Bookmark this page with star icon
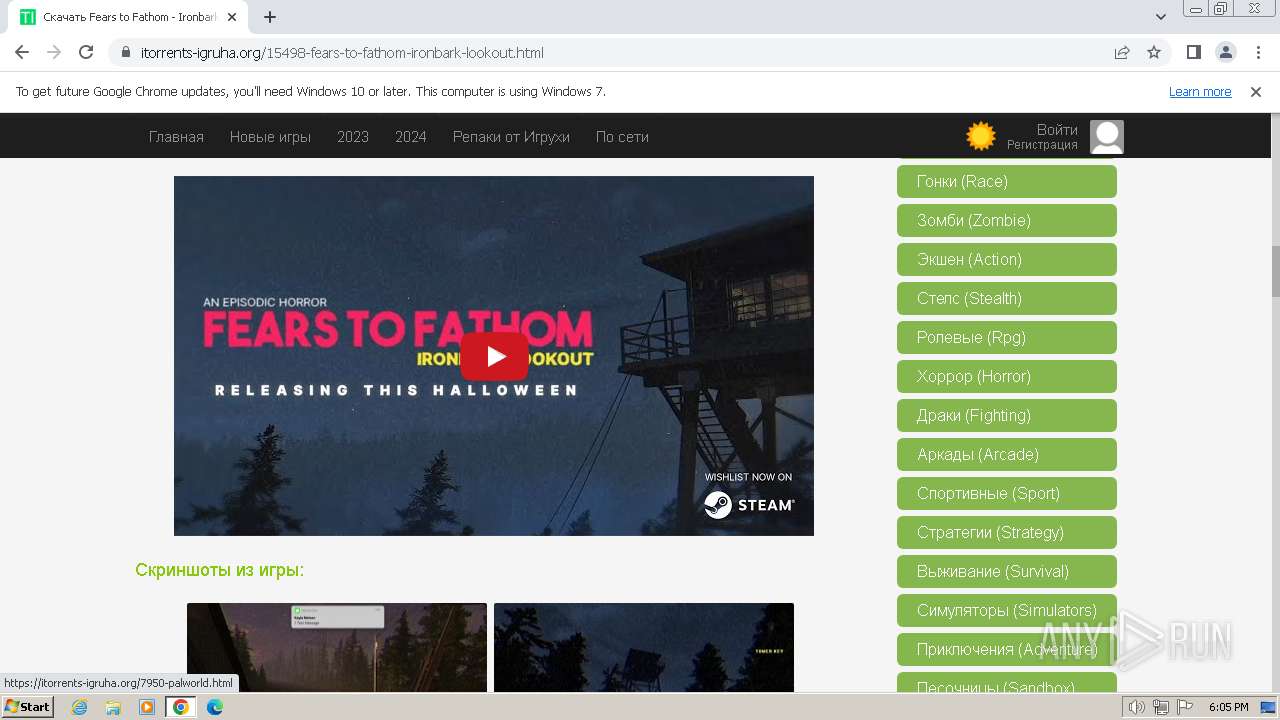The height and width of the screenshot is (720, 1280). point(1154,52)
